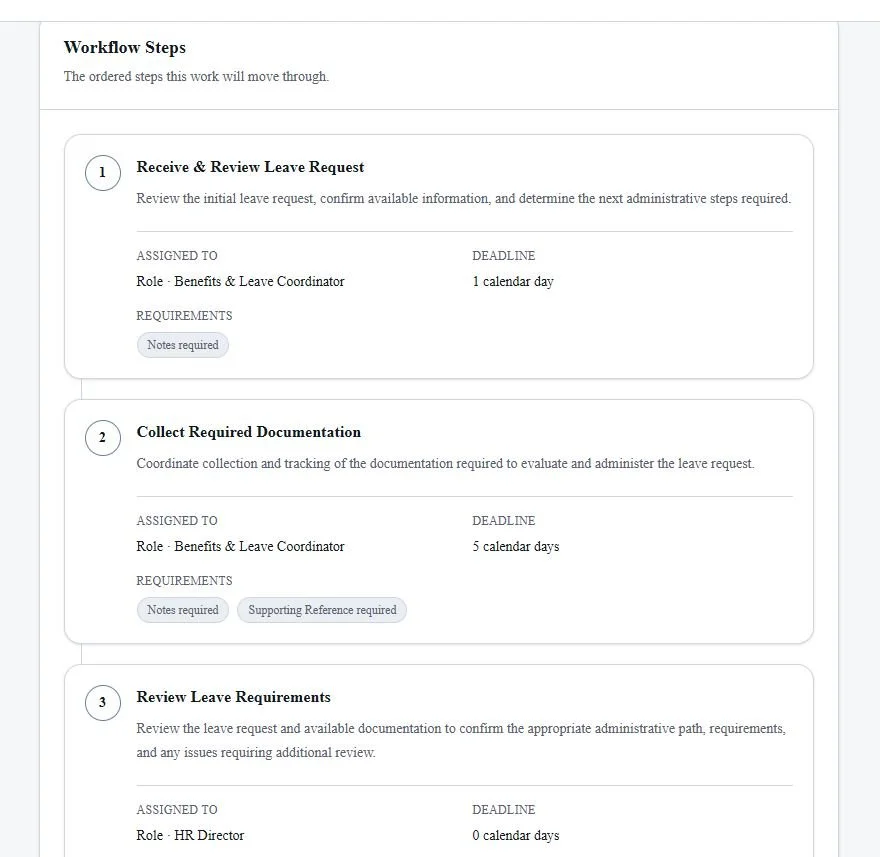
Task: Click DEADLINE label in step 1
Action: (x=503, y=256)
